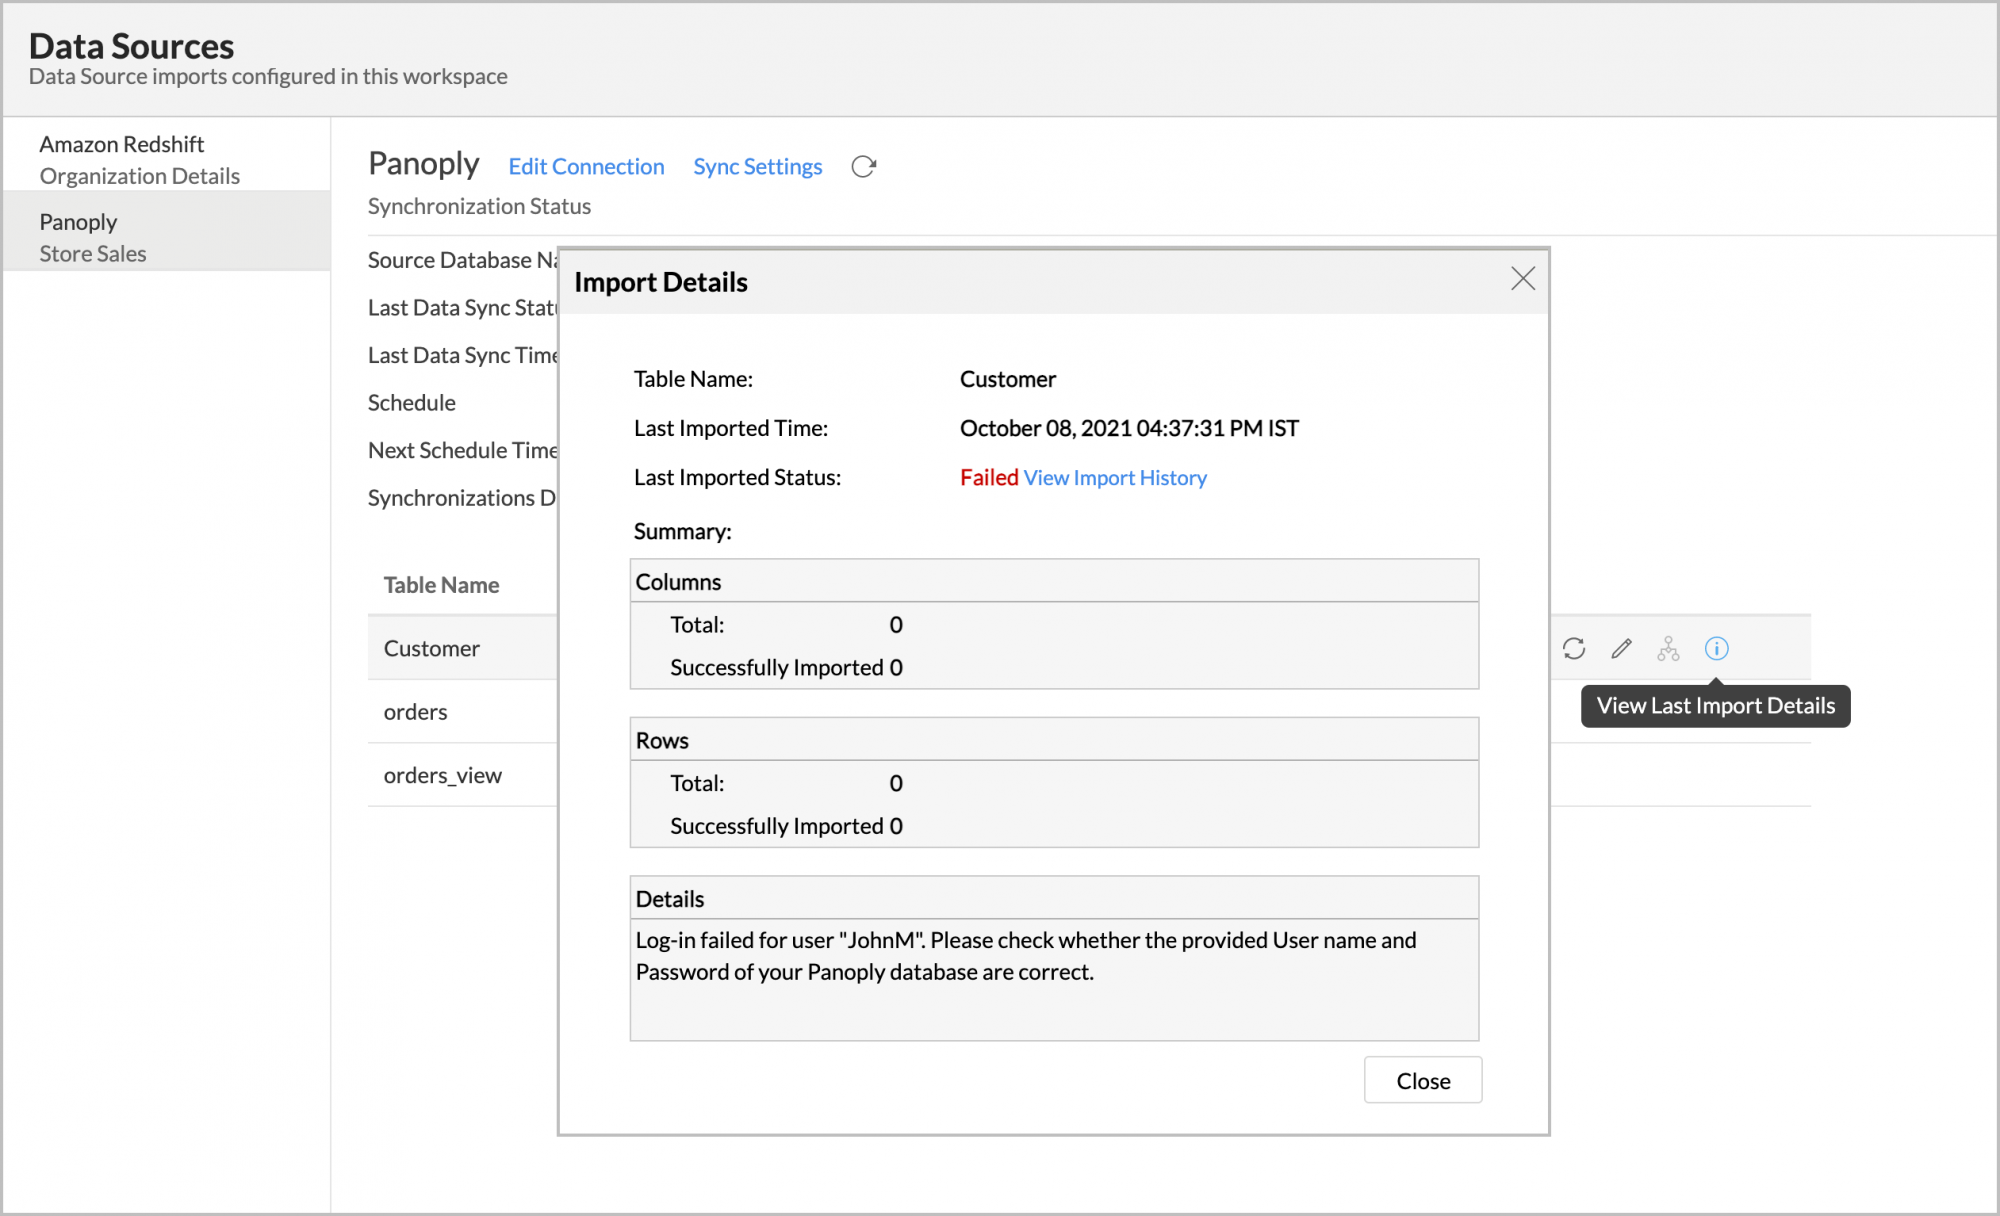Click the Customer table name value in dialog
The width and height of the screenshot is (2000, 1216).
[x=1008, y=380]
